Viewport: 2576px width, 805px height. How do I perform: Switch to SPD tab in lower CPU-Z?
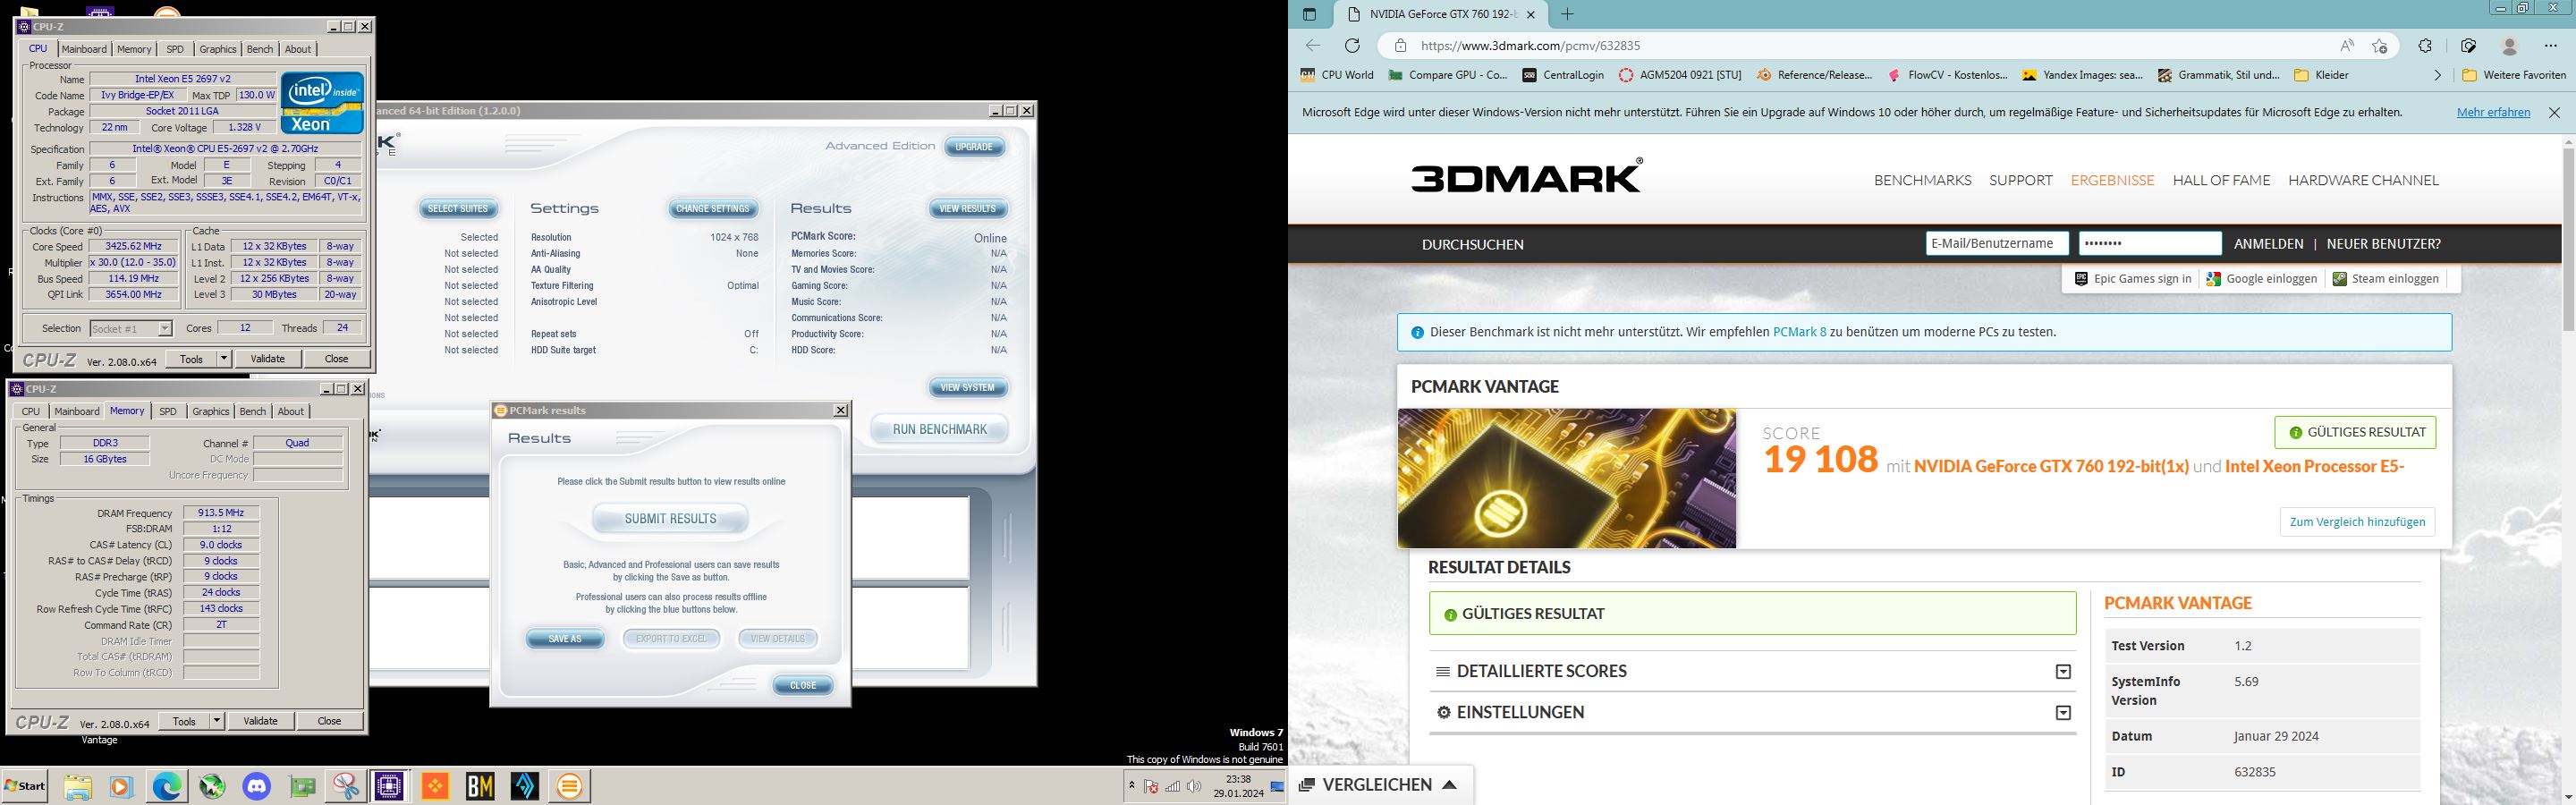(x=168, y=412)
